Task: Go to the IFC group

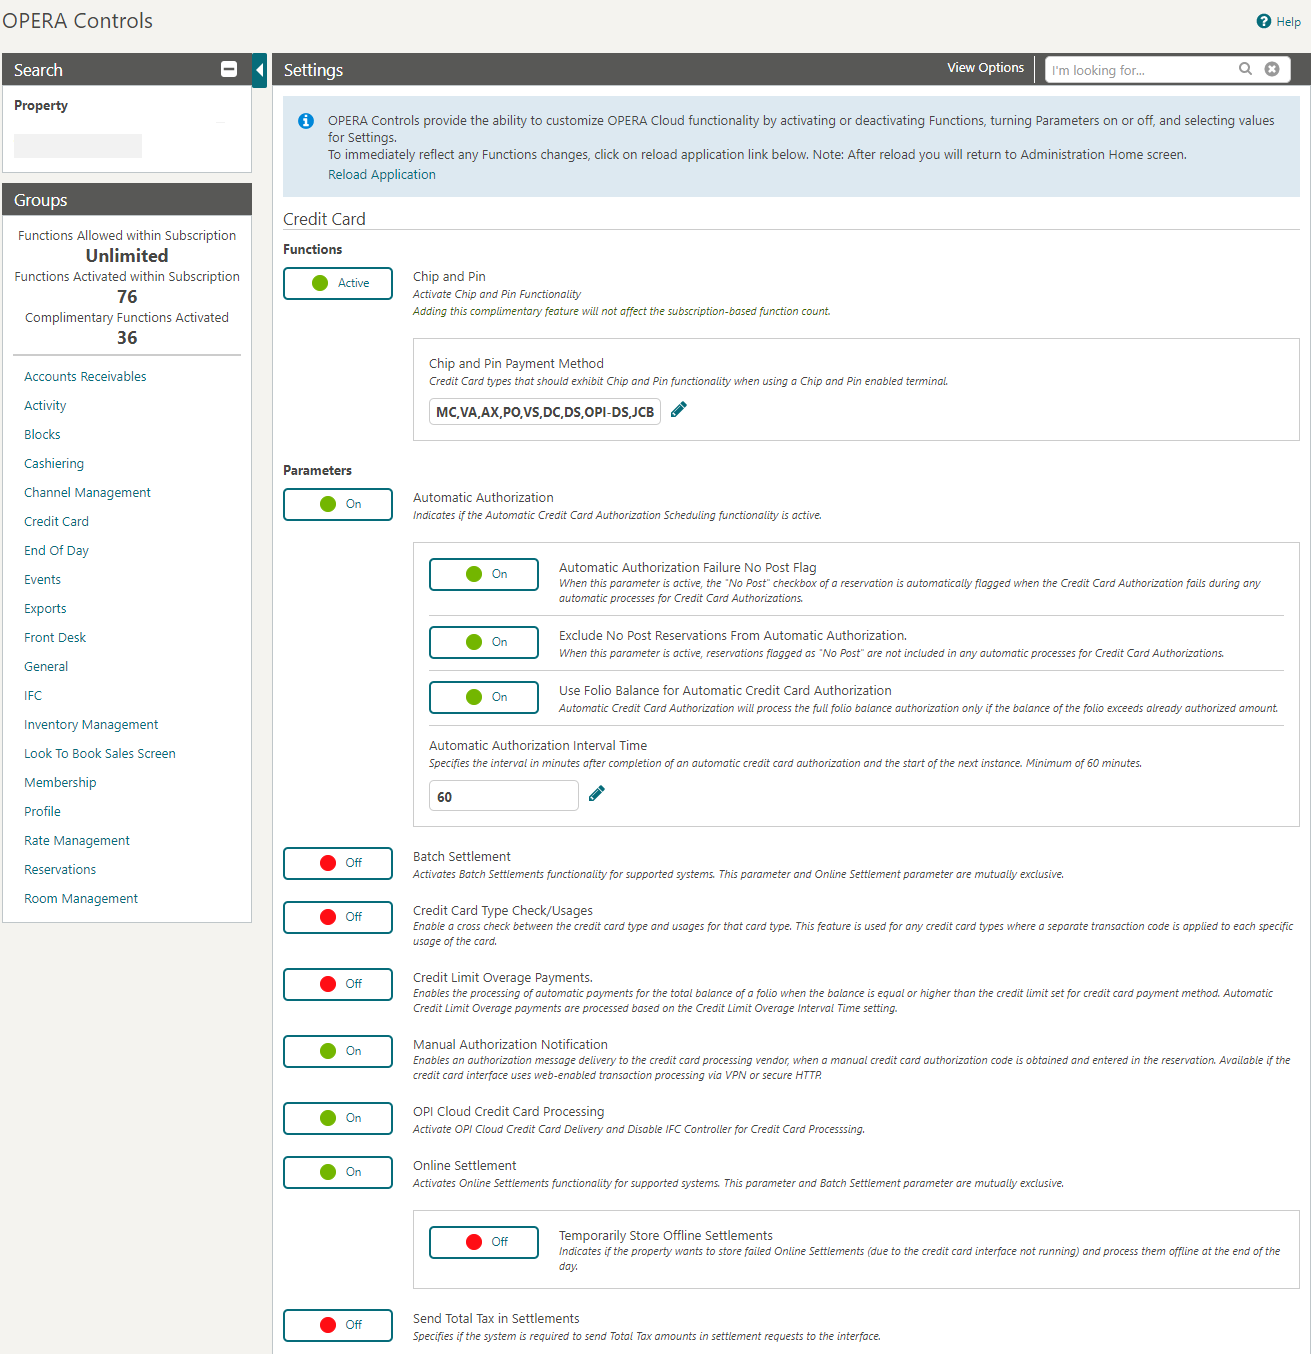Action: point(33,696)
